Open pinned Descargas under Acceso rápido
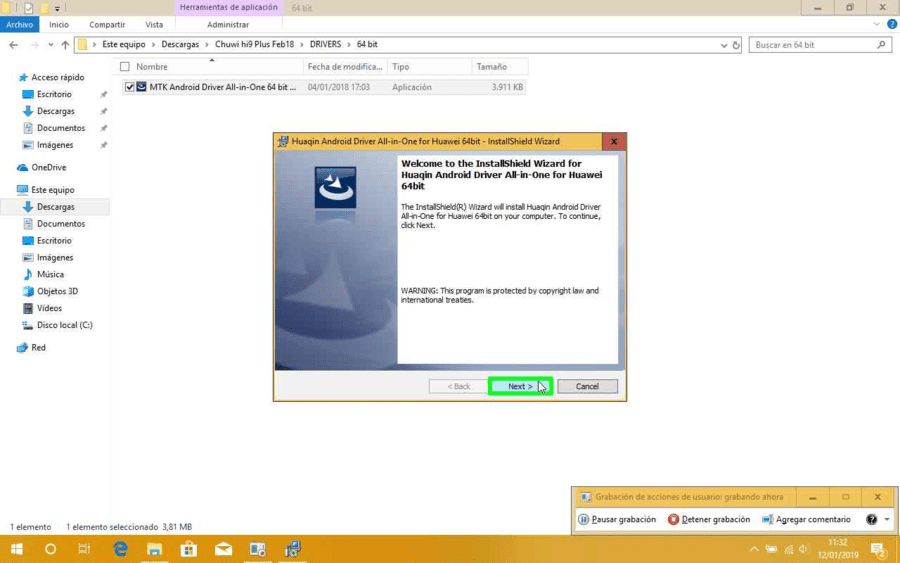This screenshot has height=563, width=900. point(56,111)
